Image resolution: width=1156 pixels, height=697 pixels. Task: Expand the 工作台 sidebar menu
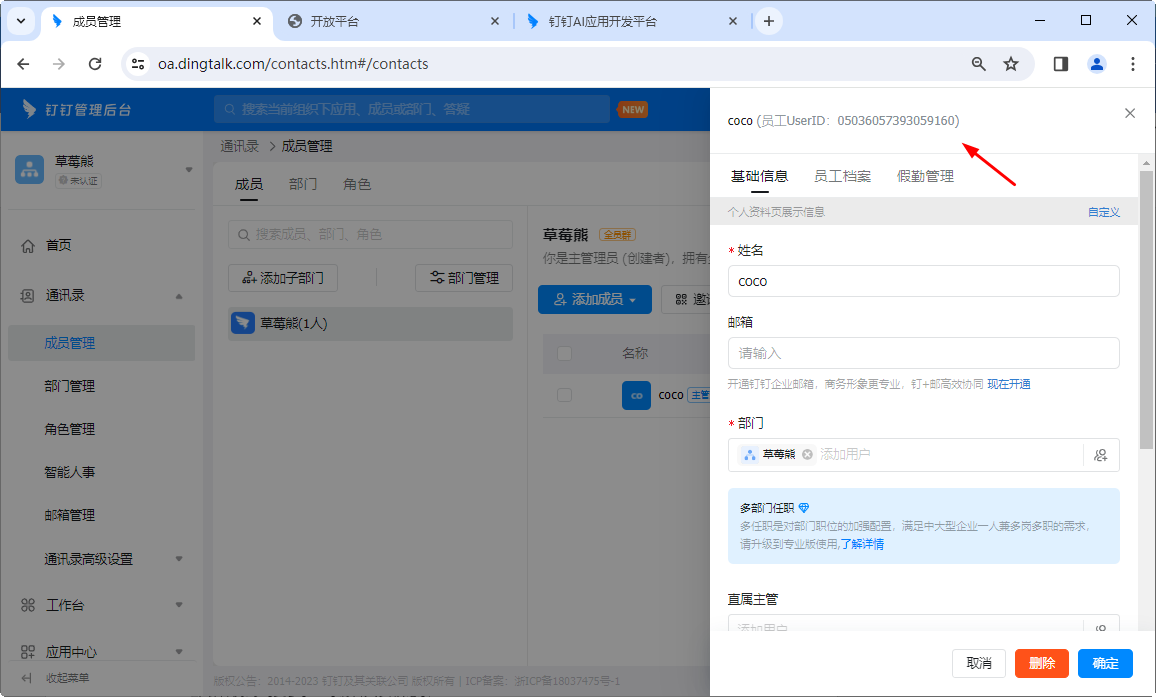[x=179, y=605]
